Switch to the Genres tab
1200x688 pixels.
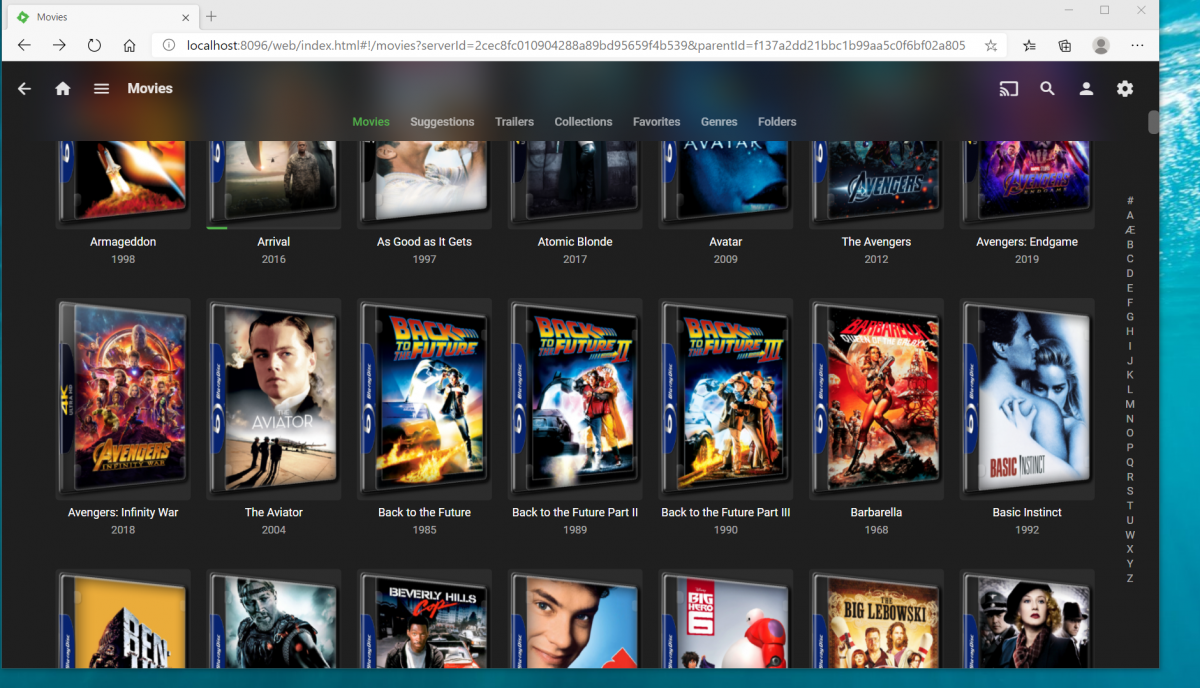pos(719,122)
